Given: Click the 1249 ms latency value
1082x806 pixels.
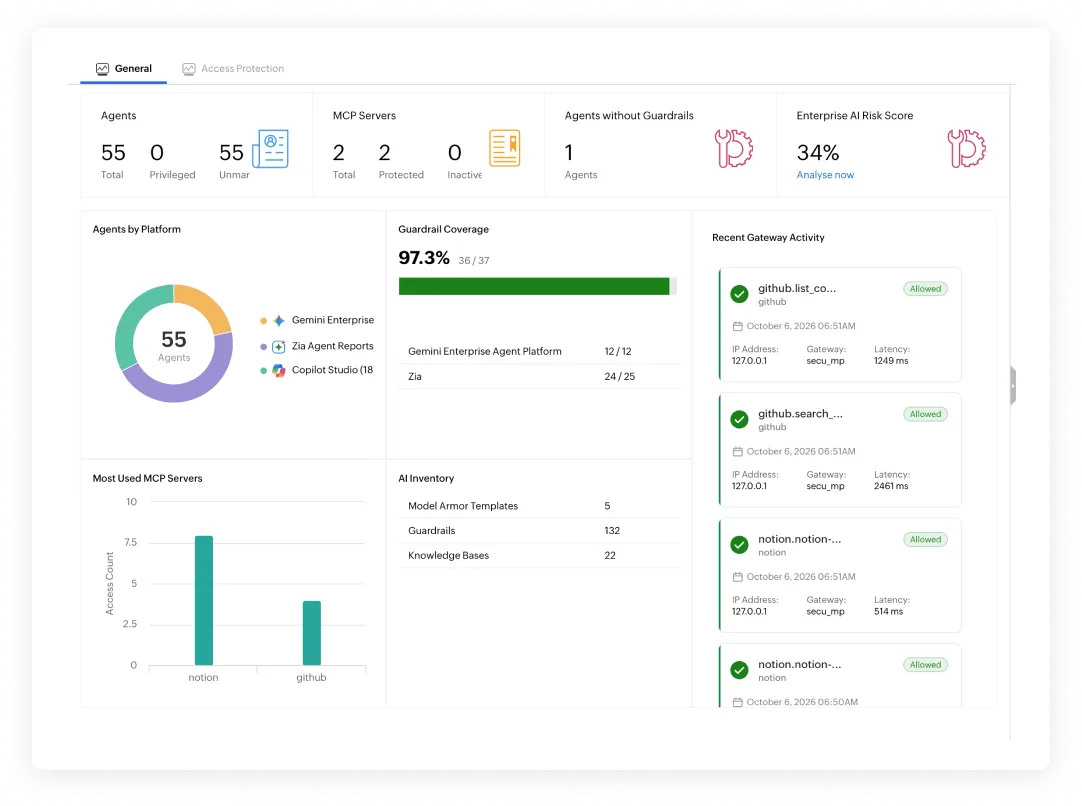Looking at the screenshot, I should click(x=891, y=361).
